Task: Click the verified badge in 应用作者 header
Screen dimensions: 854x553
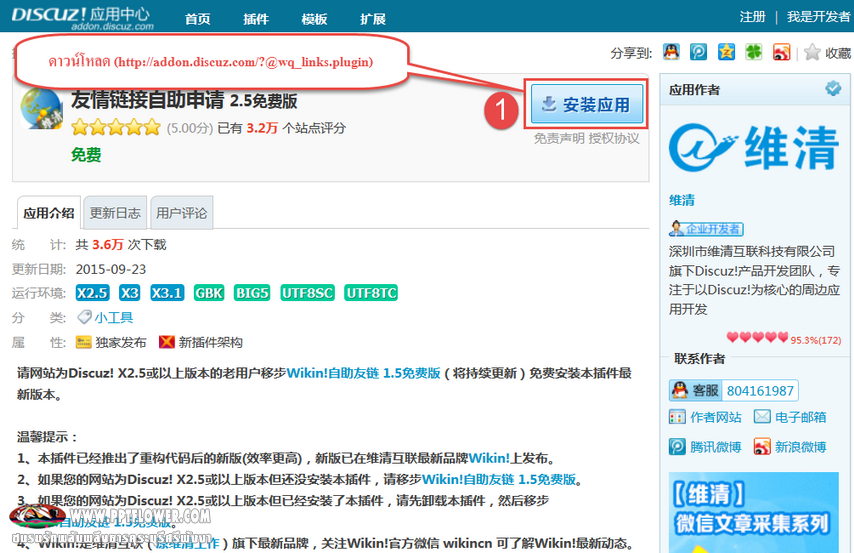Action: pyautogui.click(x=833, y=88)
